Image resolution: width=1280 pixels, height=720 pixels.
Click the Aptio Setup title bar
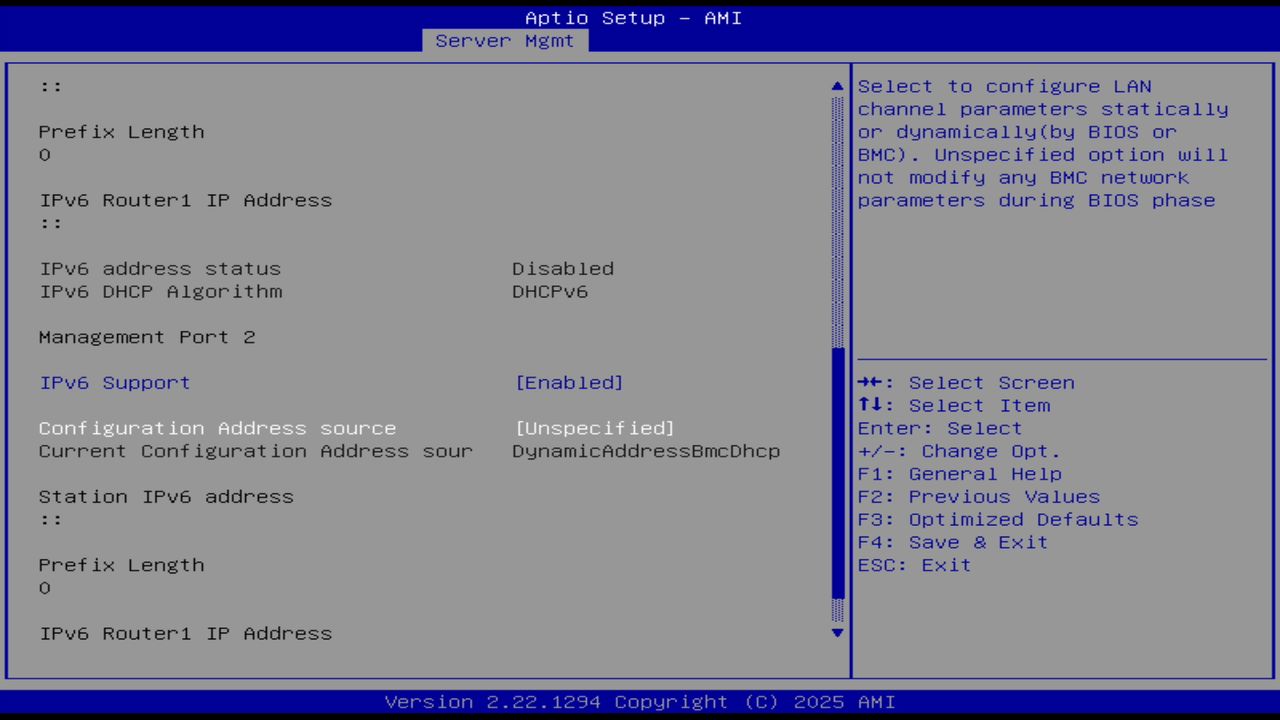(633, 17)
